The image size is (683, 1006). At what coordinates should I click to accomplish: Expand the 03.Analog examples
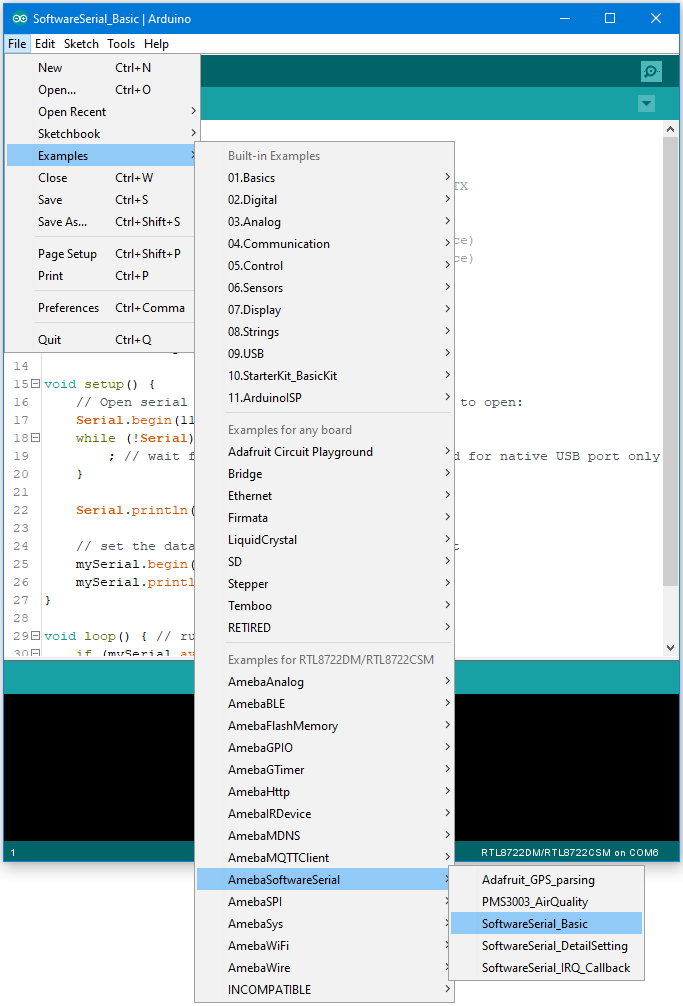[x=325, y=221]
